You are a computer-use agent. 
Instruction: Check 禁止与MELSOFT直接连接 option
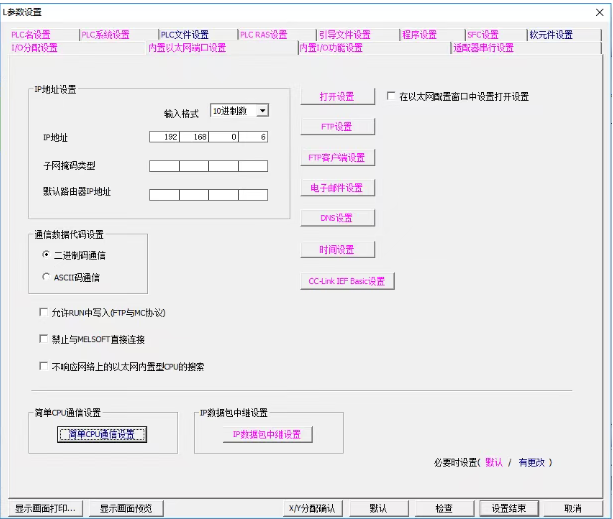pos(43,340)
